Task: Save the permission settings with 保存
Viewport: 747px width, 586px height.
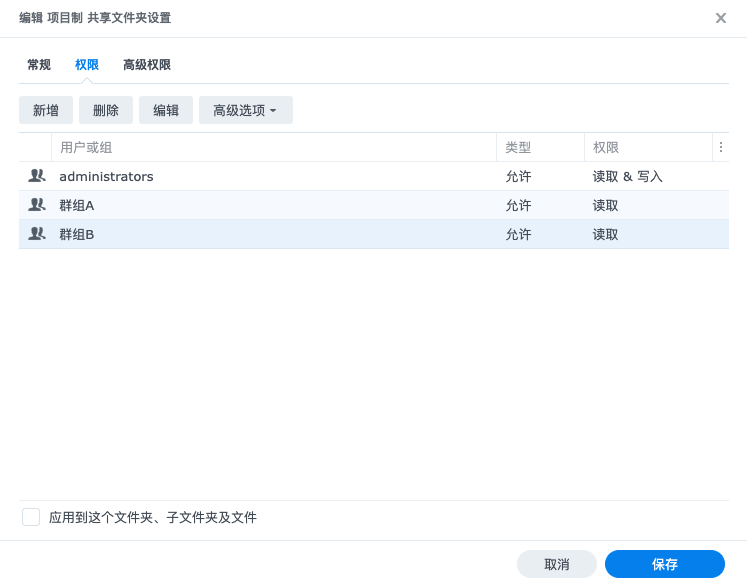Action: coord(664,564)
